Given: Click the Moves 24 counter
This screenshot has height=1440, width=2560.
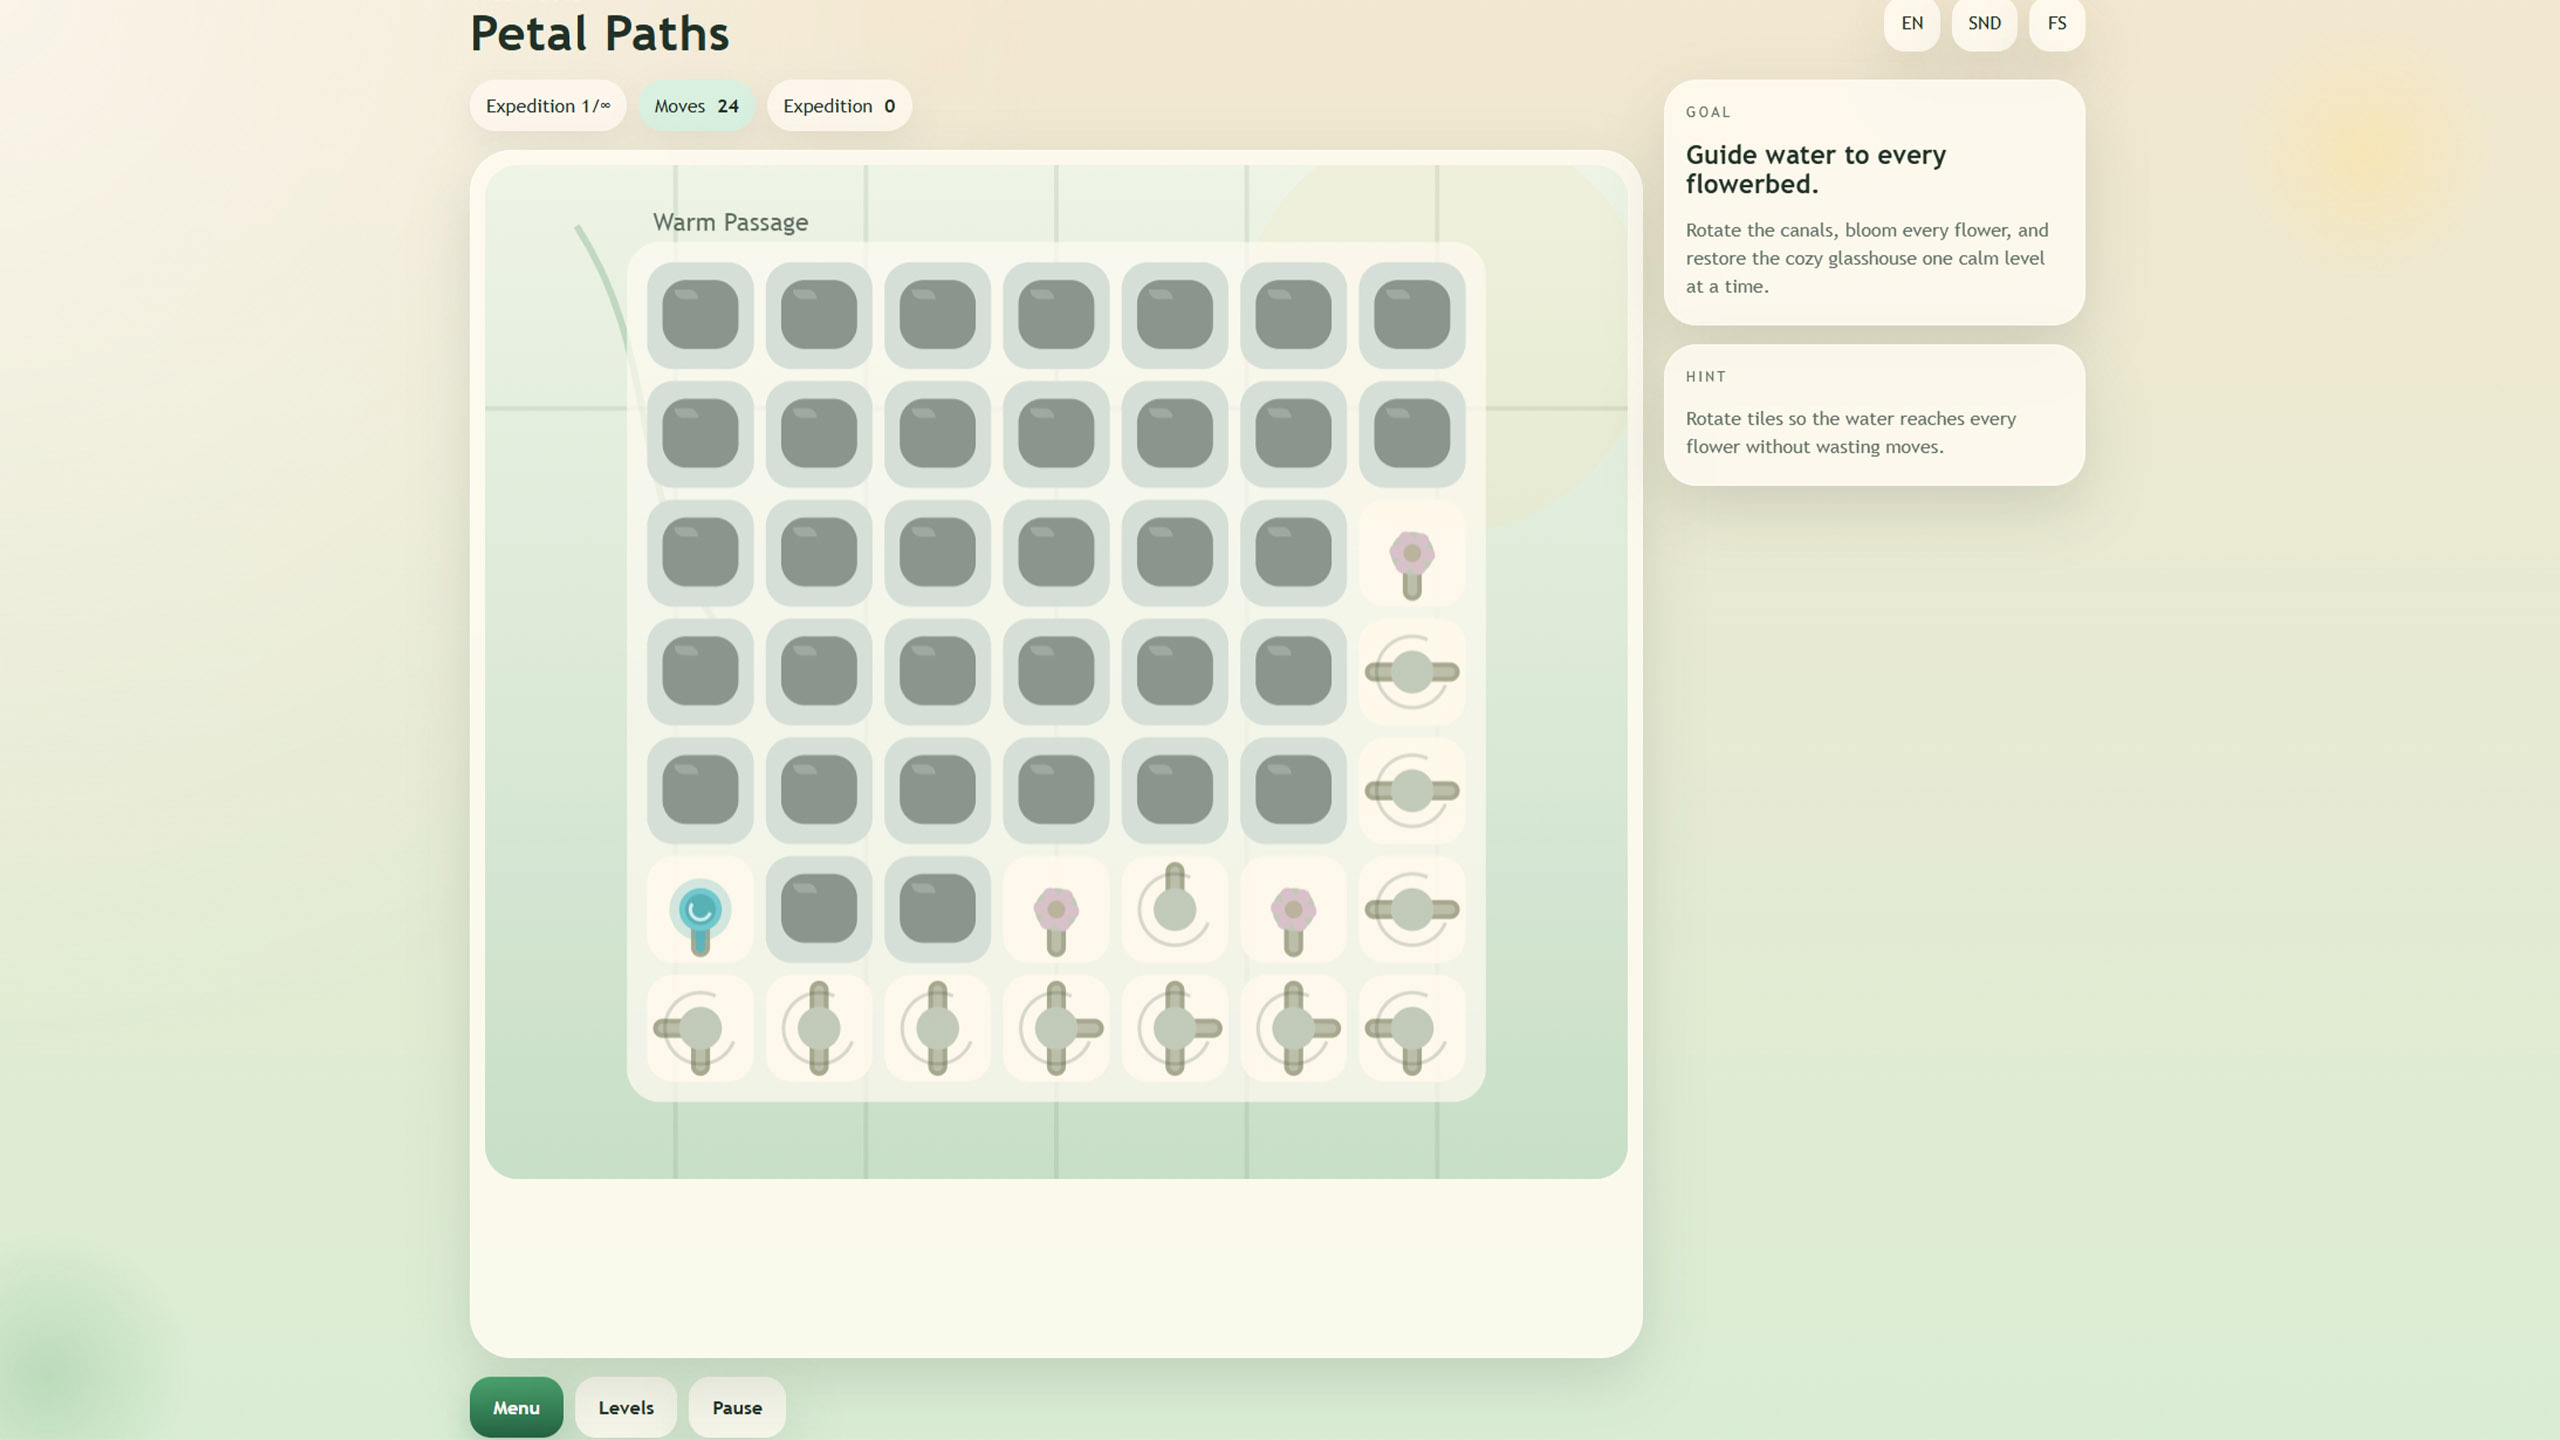Looking at the screenshot, I should coord(696,106).
